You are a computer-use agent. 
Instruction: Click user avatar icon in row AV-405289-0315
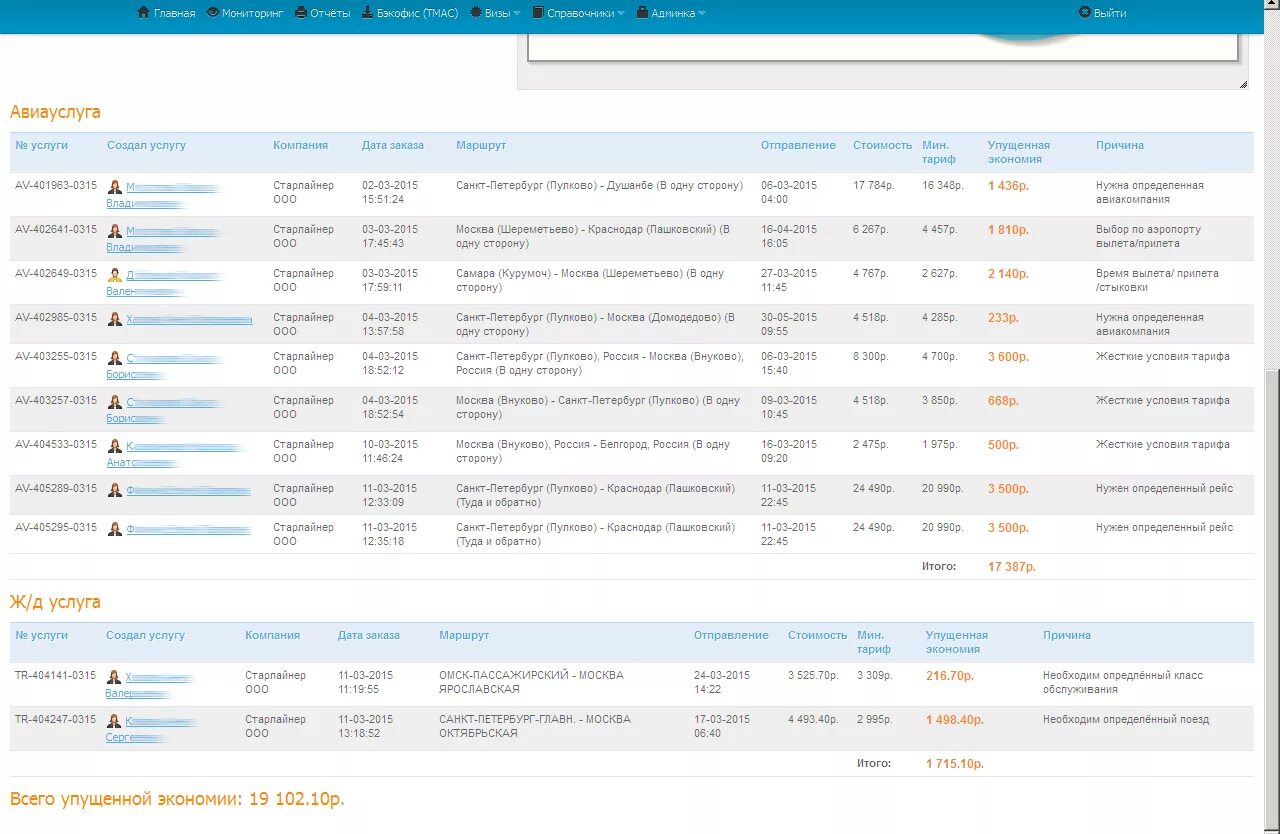(x=115, y=490)
